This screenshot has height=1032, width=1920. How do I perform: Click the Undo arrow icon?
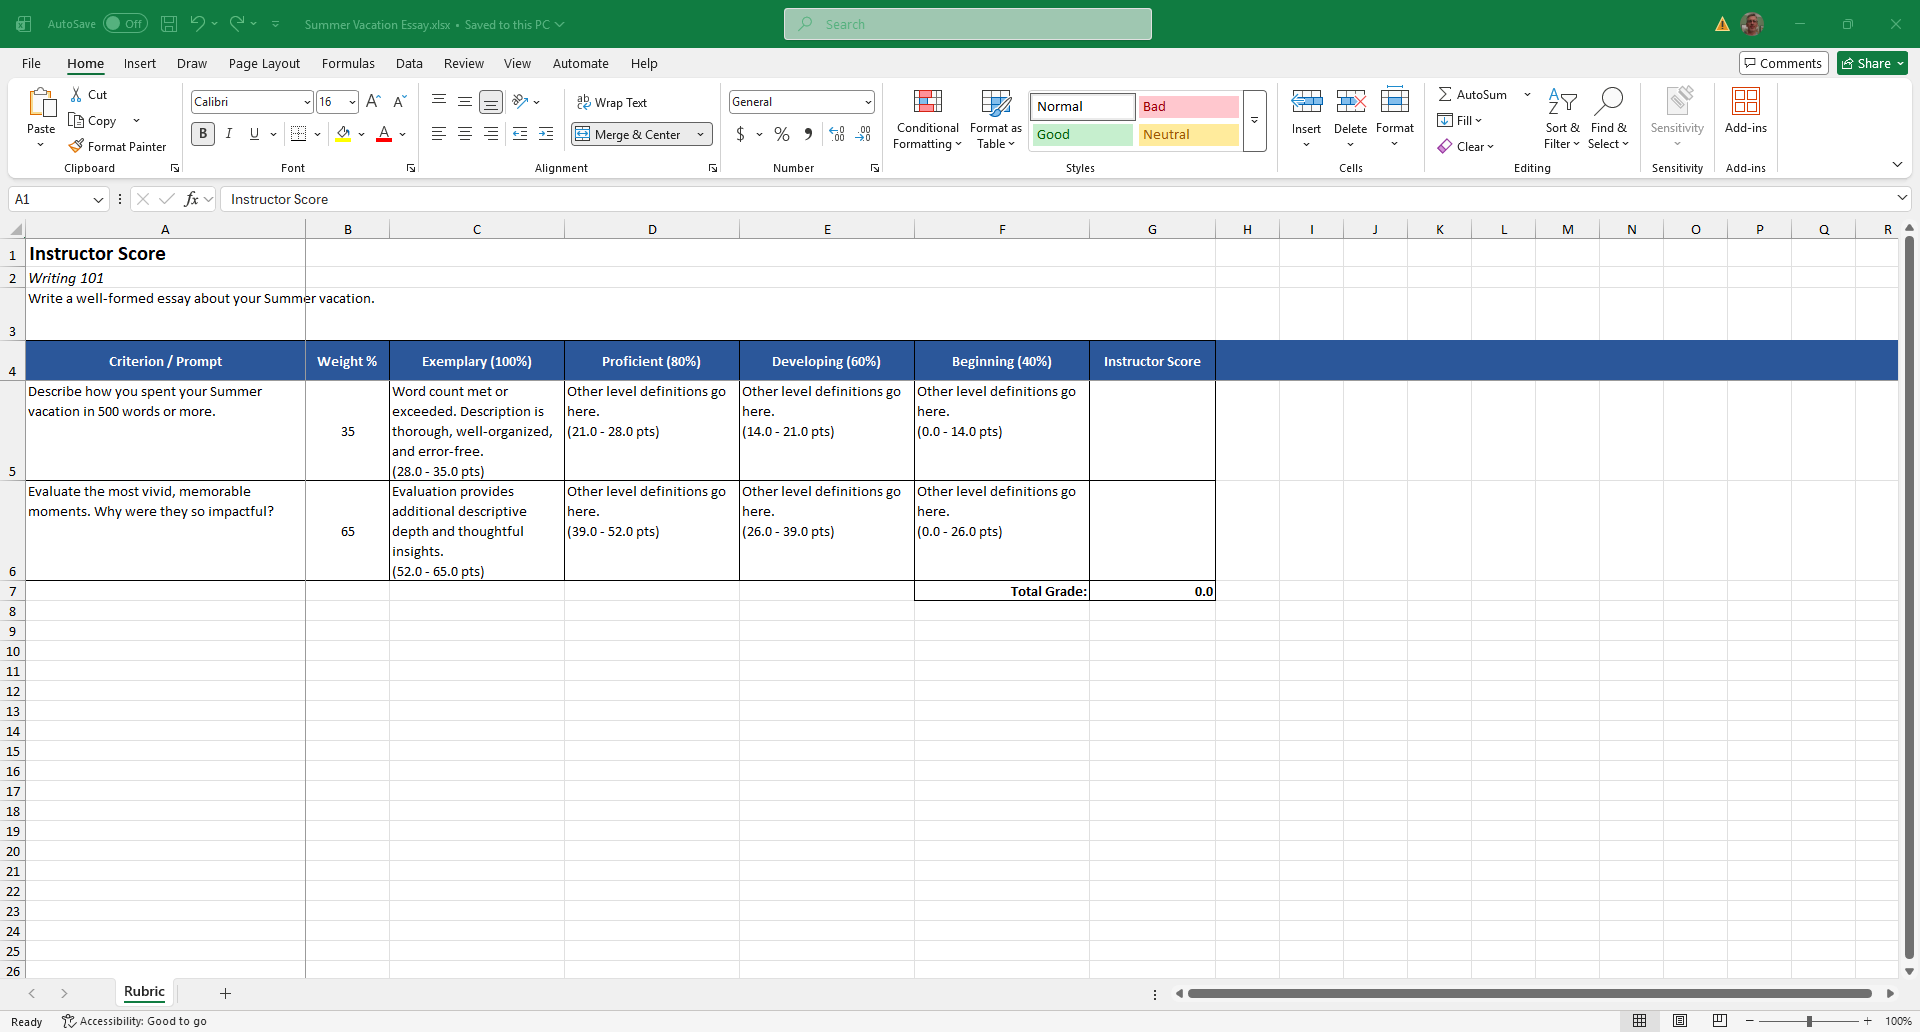(x=198, y=24)
